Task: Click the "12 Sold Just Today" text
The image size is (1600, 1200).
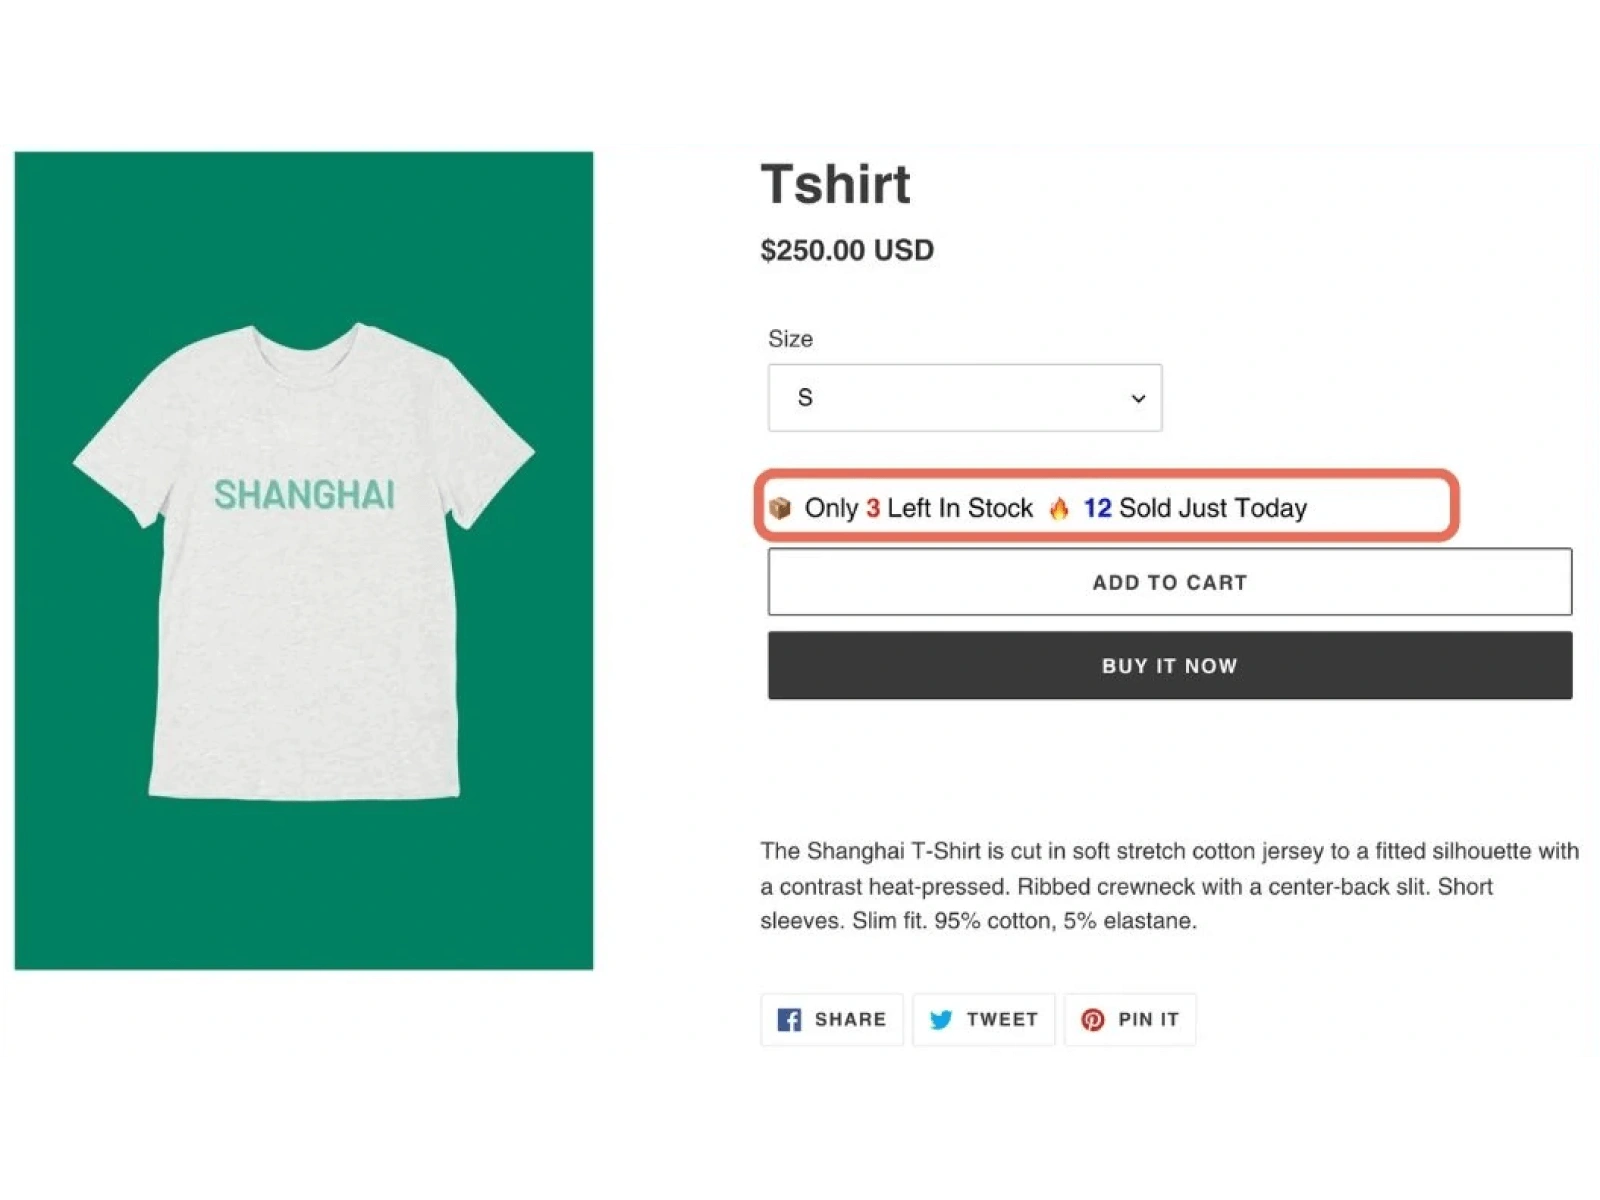Action: (1195, 508)
